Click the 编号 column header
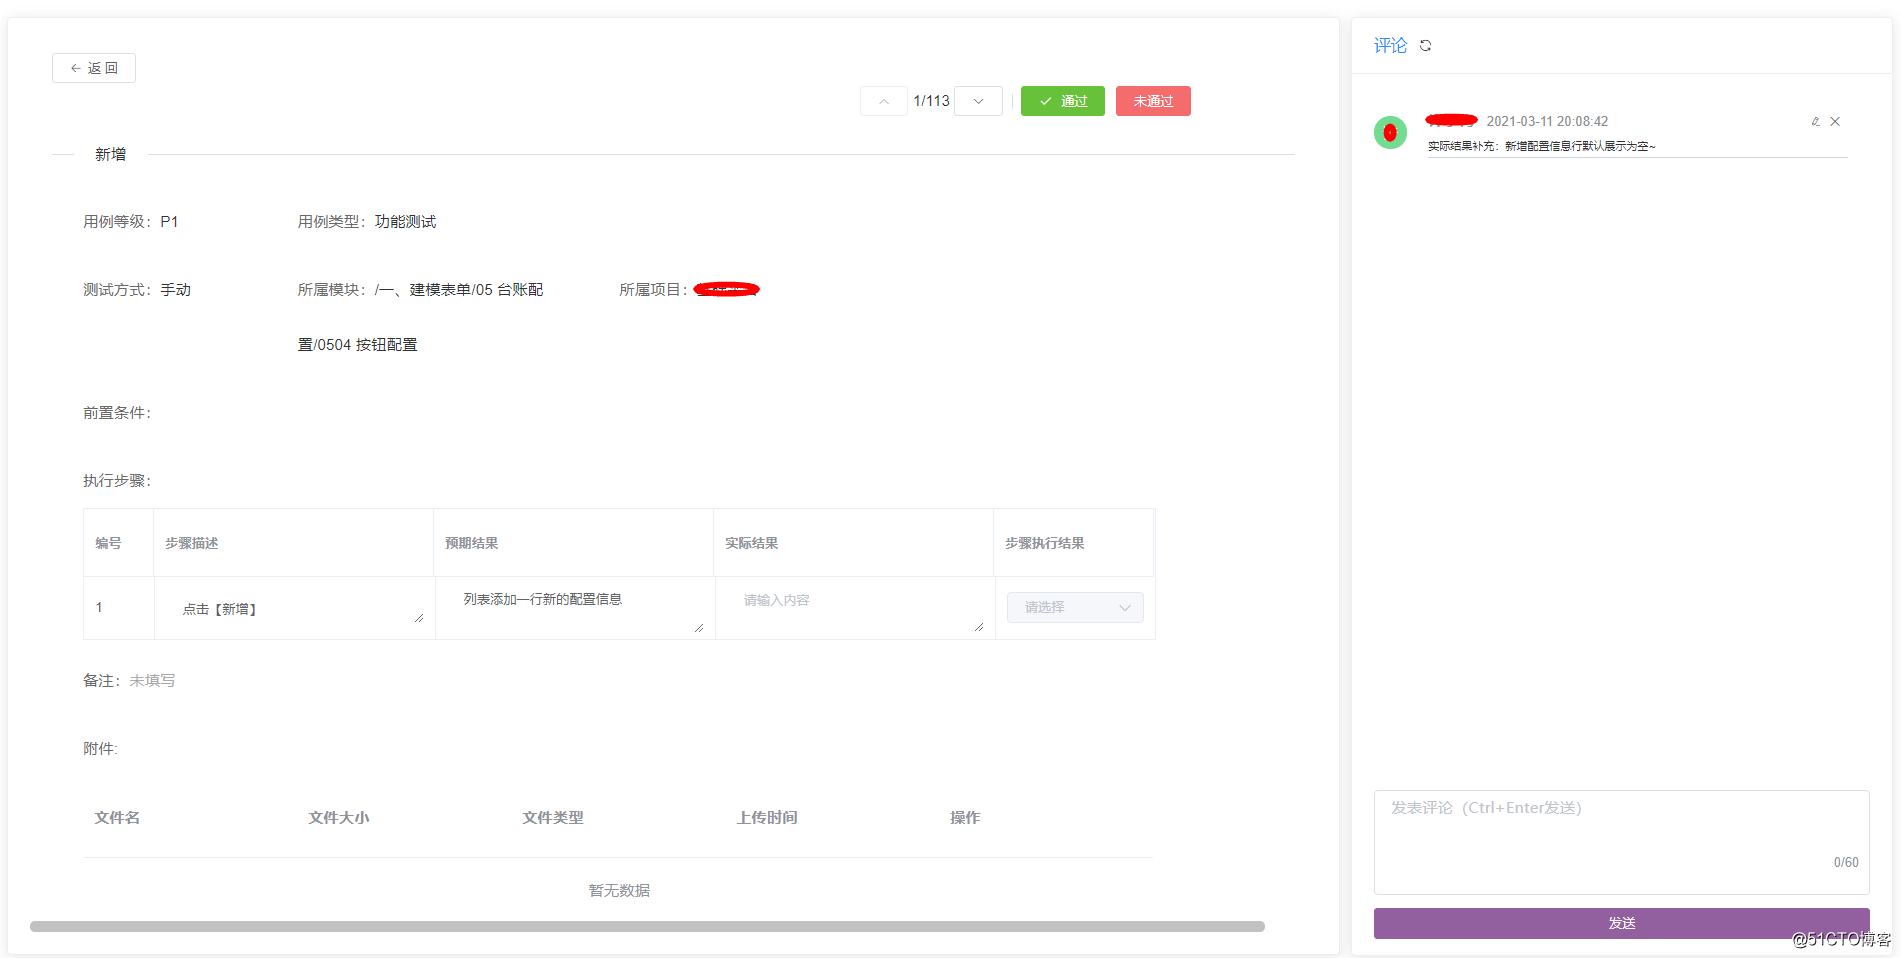This screenshot has width=1901, height=958. [x=108, y=543]
